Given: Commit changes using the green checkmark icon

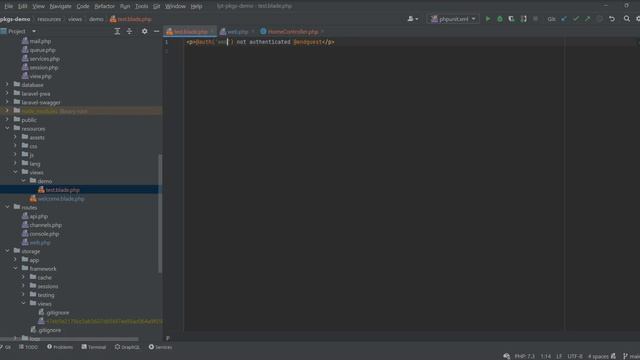Looking at the screenshot, I should tap(576, 19).
